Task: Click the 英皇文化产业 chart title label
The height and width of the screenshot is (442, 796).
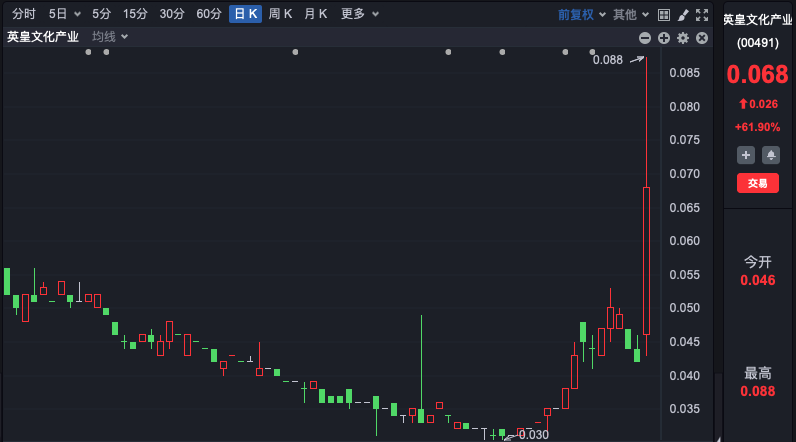Action: pyautogui.click(x=43, y=37)
